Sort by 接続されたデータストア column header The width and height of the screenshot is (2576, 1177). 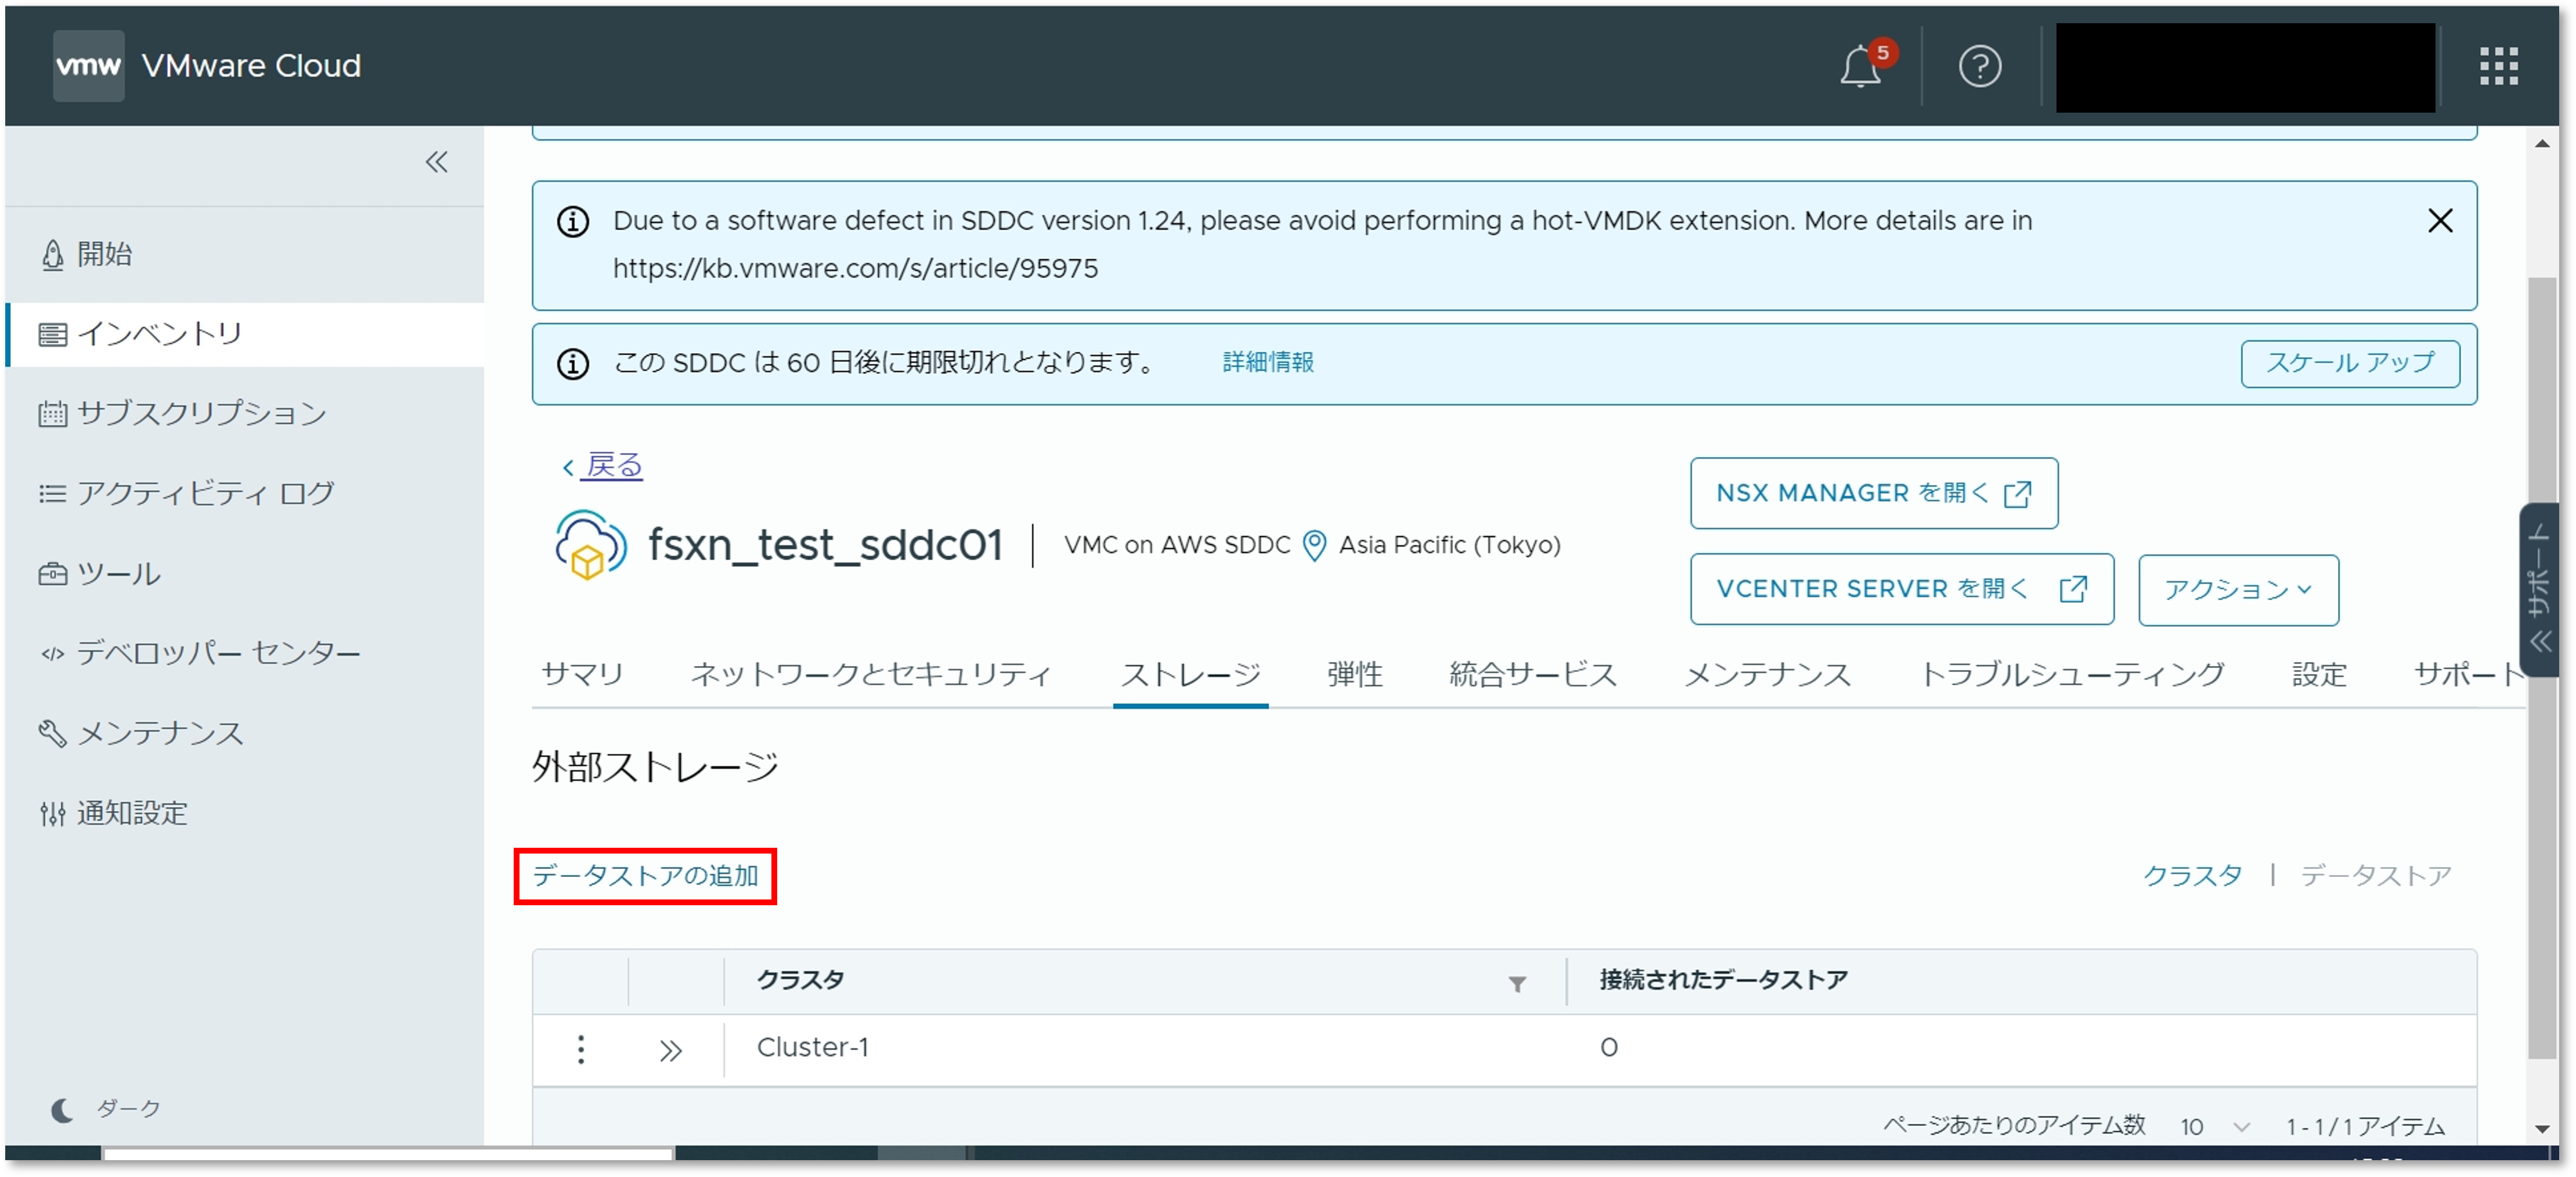click(1723, 980)
